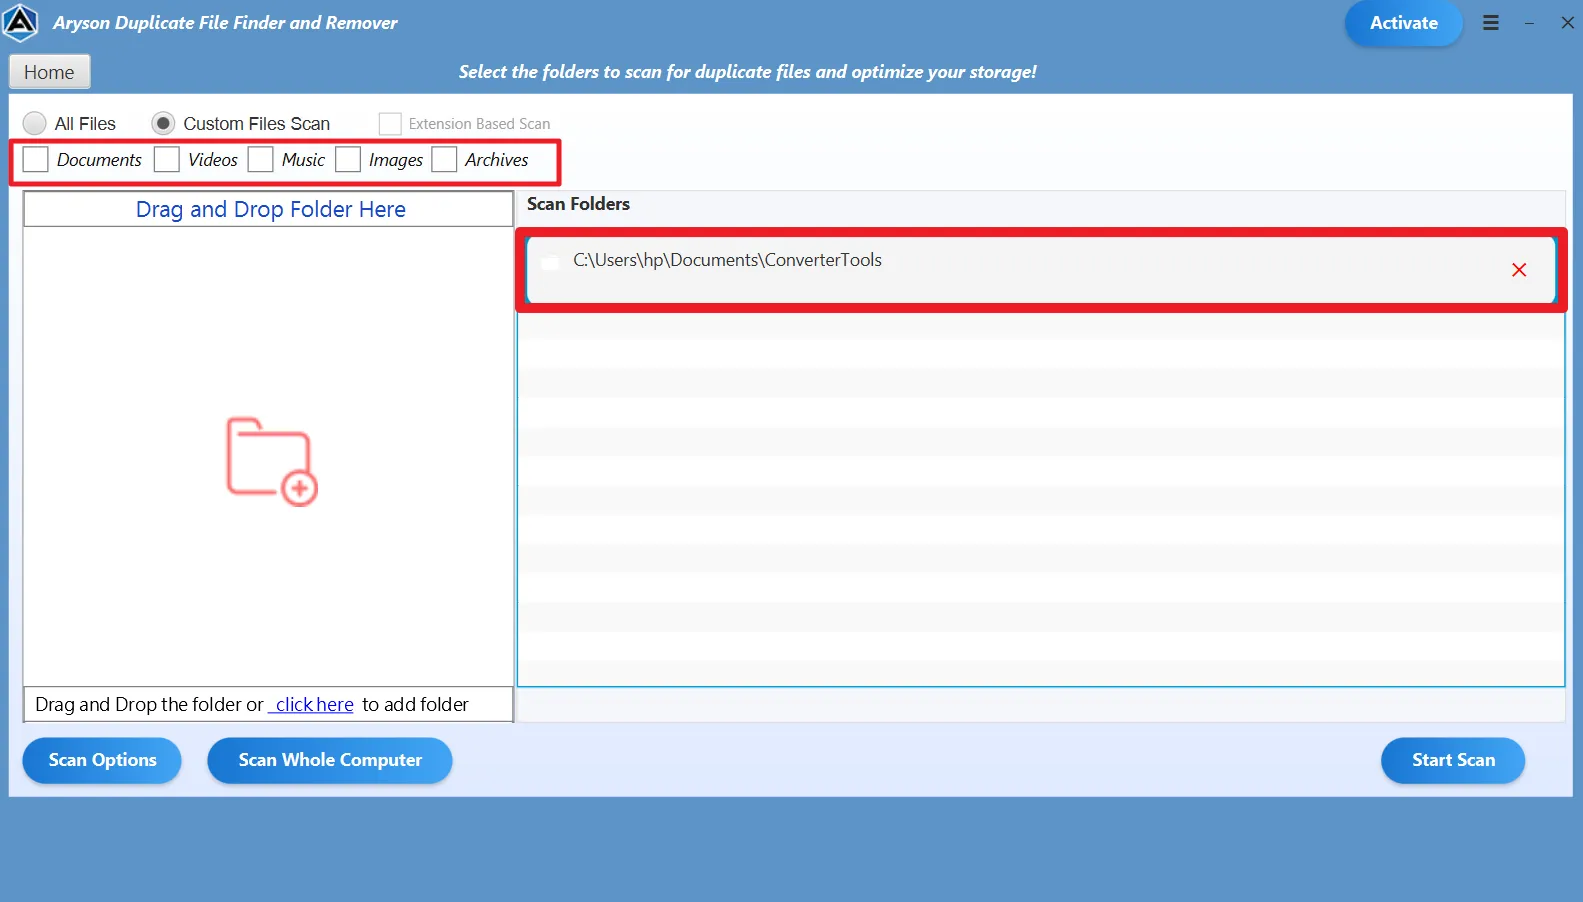
Task: Follow the "click here" add folder link
Action: 313,705
